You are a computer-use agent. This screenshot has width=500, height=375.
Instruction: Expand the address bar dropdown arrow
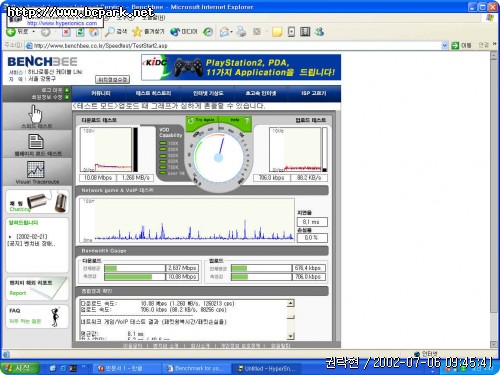[444, 45]
